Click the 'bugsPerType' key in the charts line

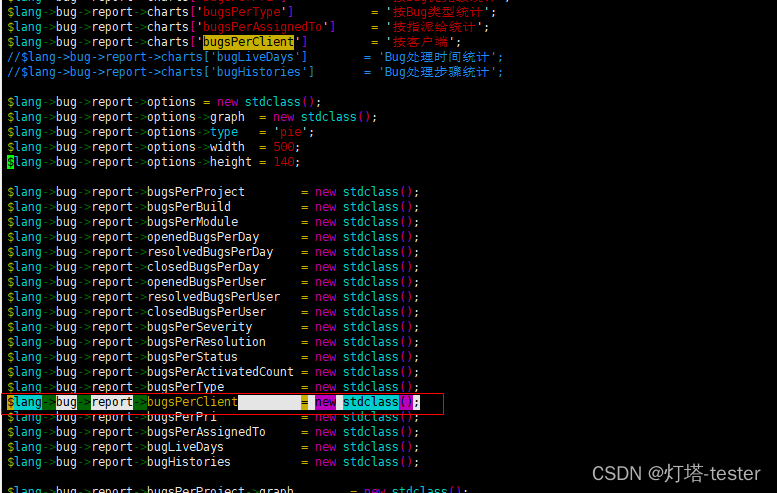pos(241,12)
